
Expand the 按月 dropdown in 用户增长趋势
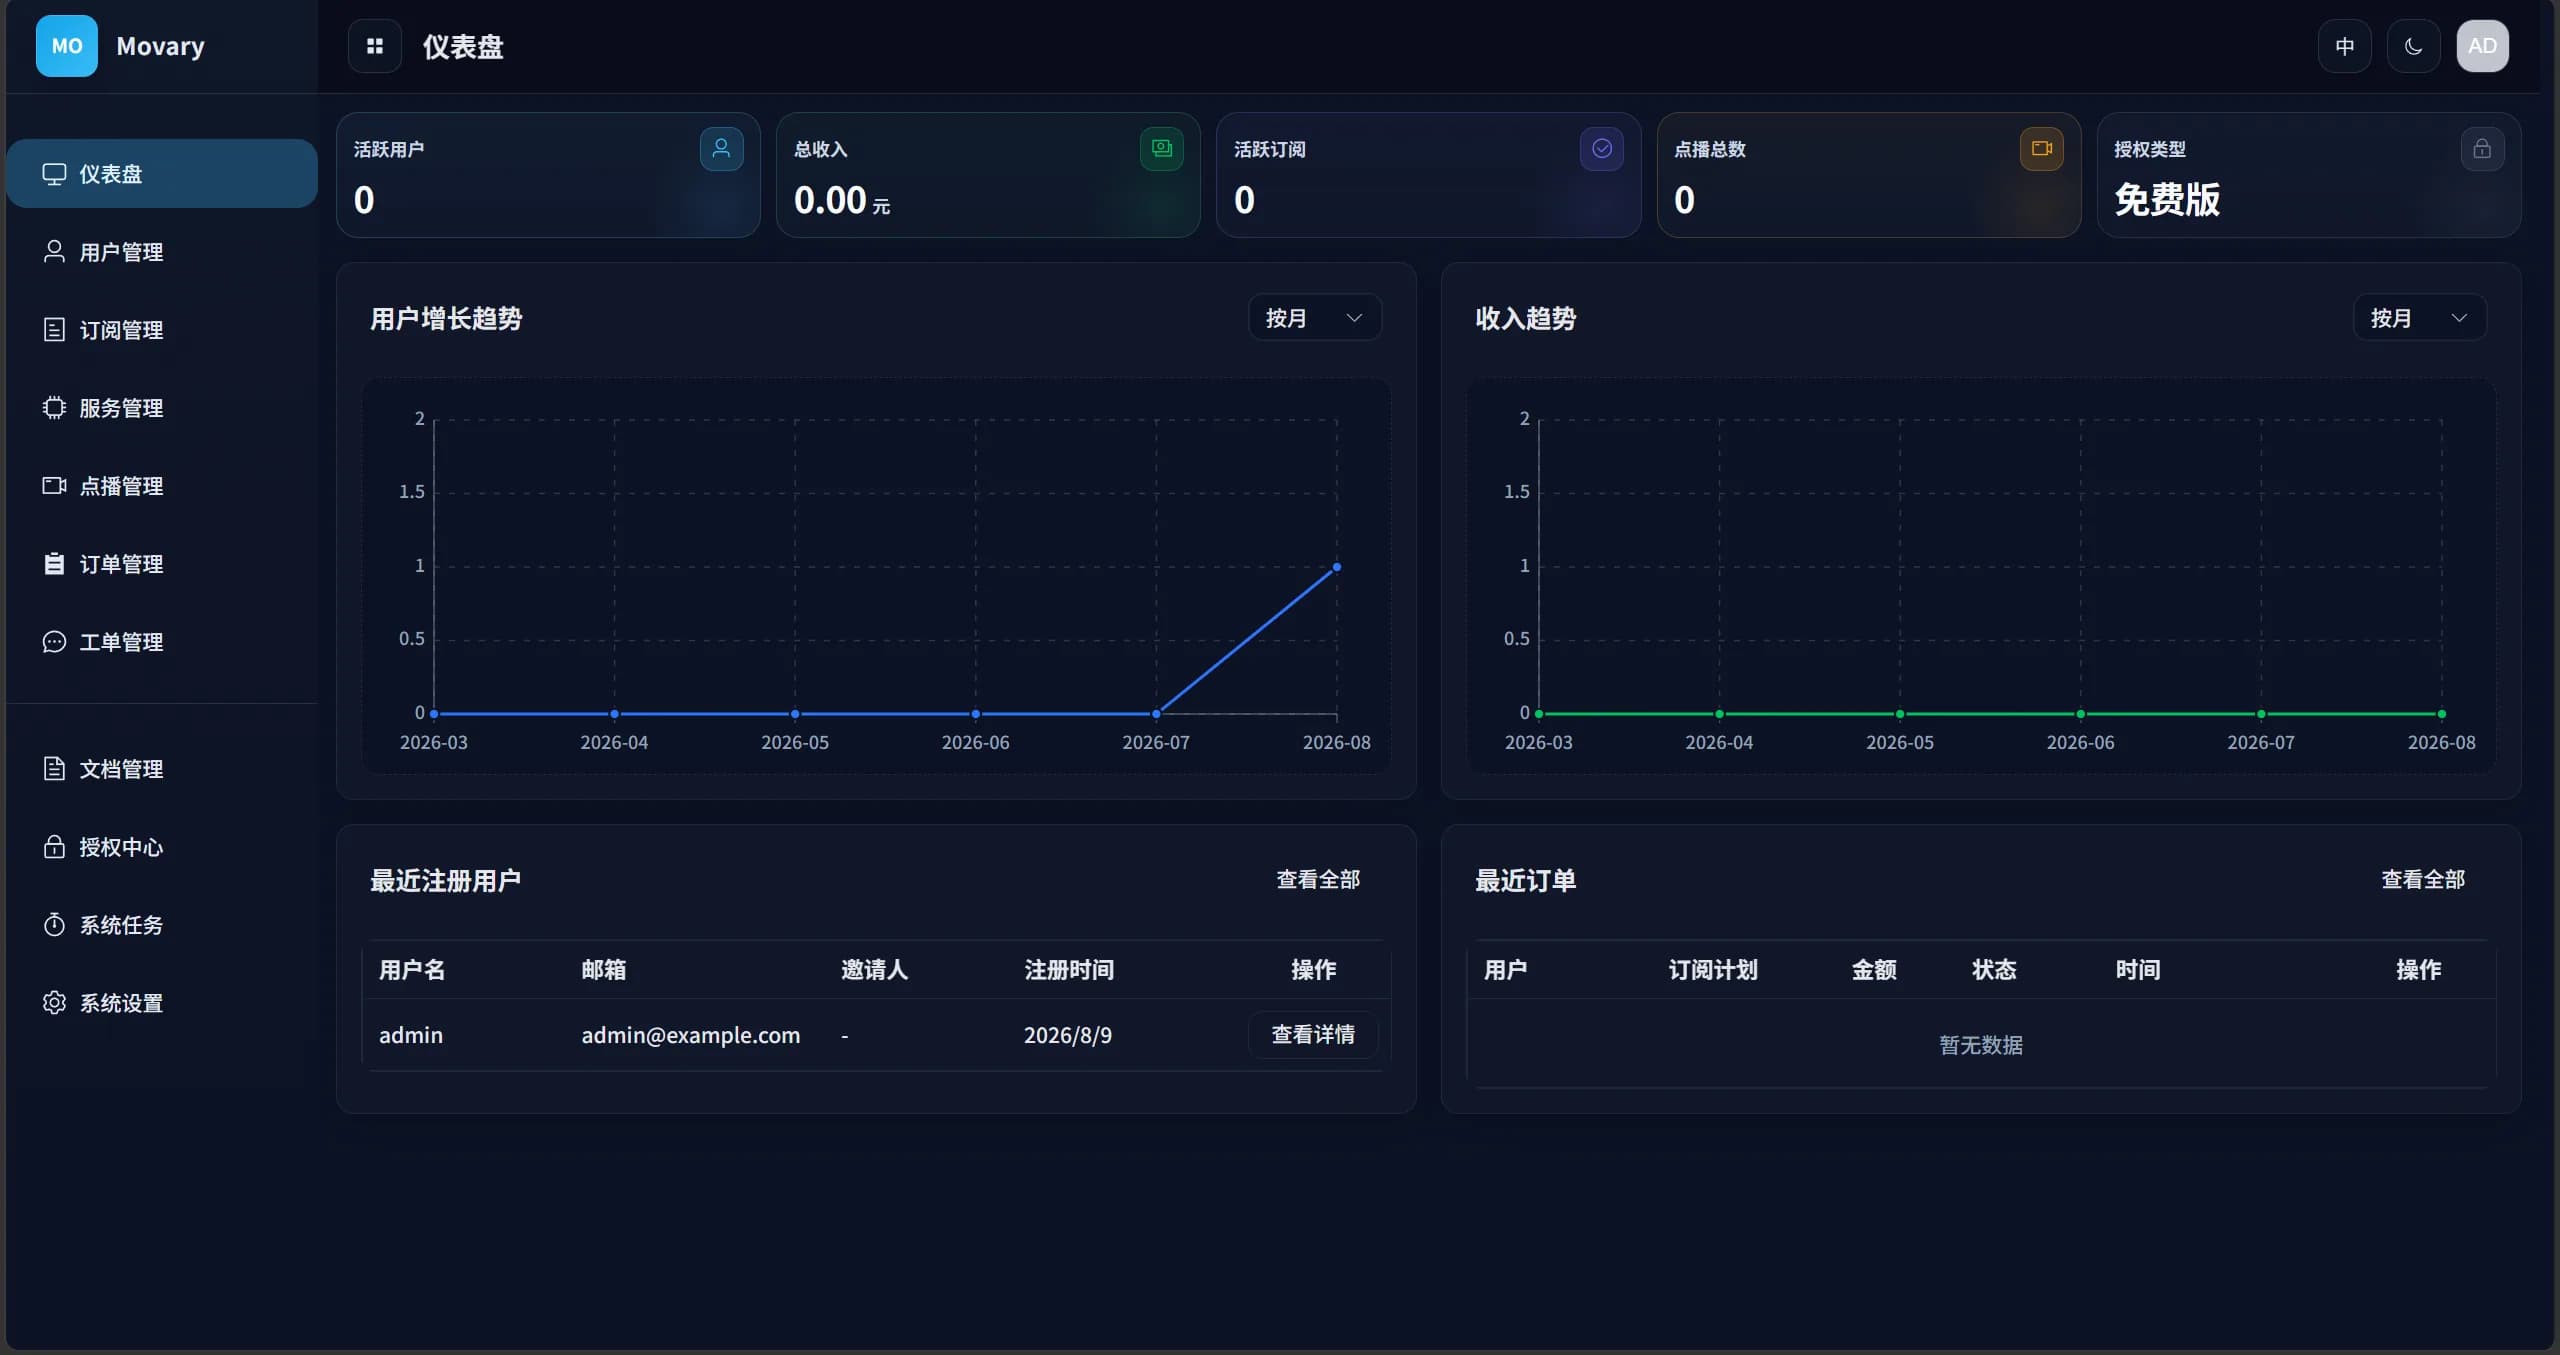[1314, 318]
